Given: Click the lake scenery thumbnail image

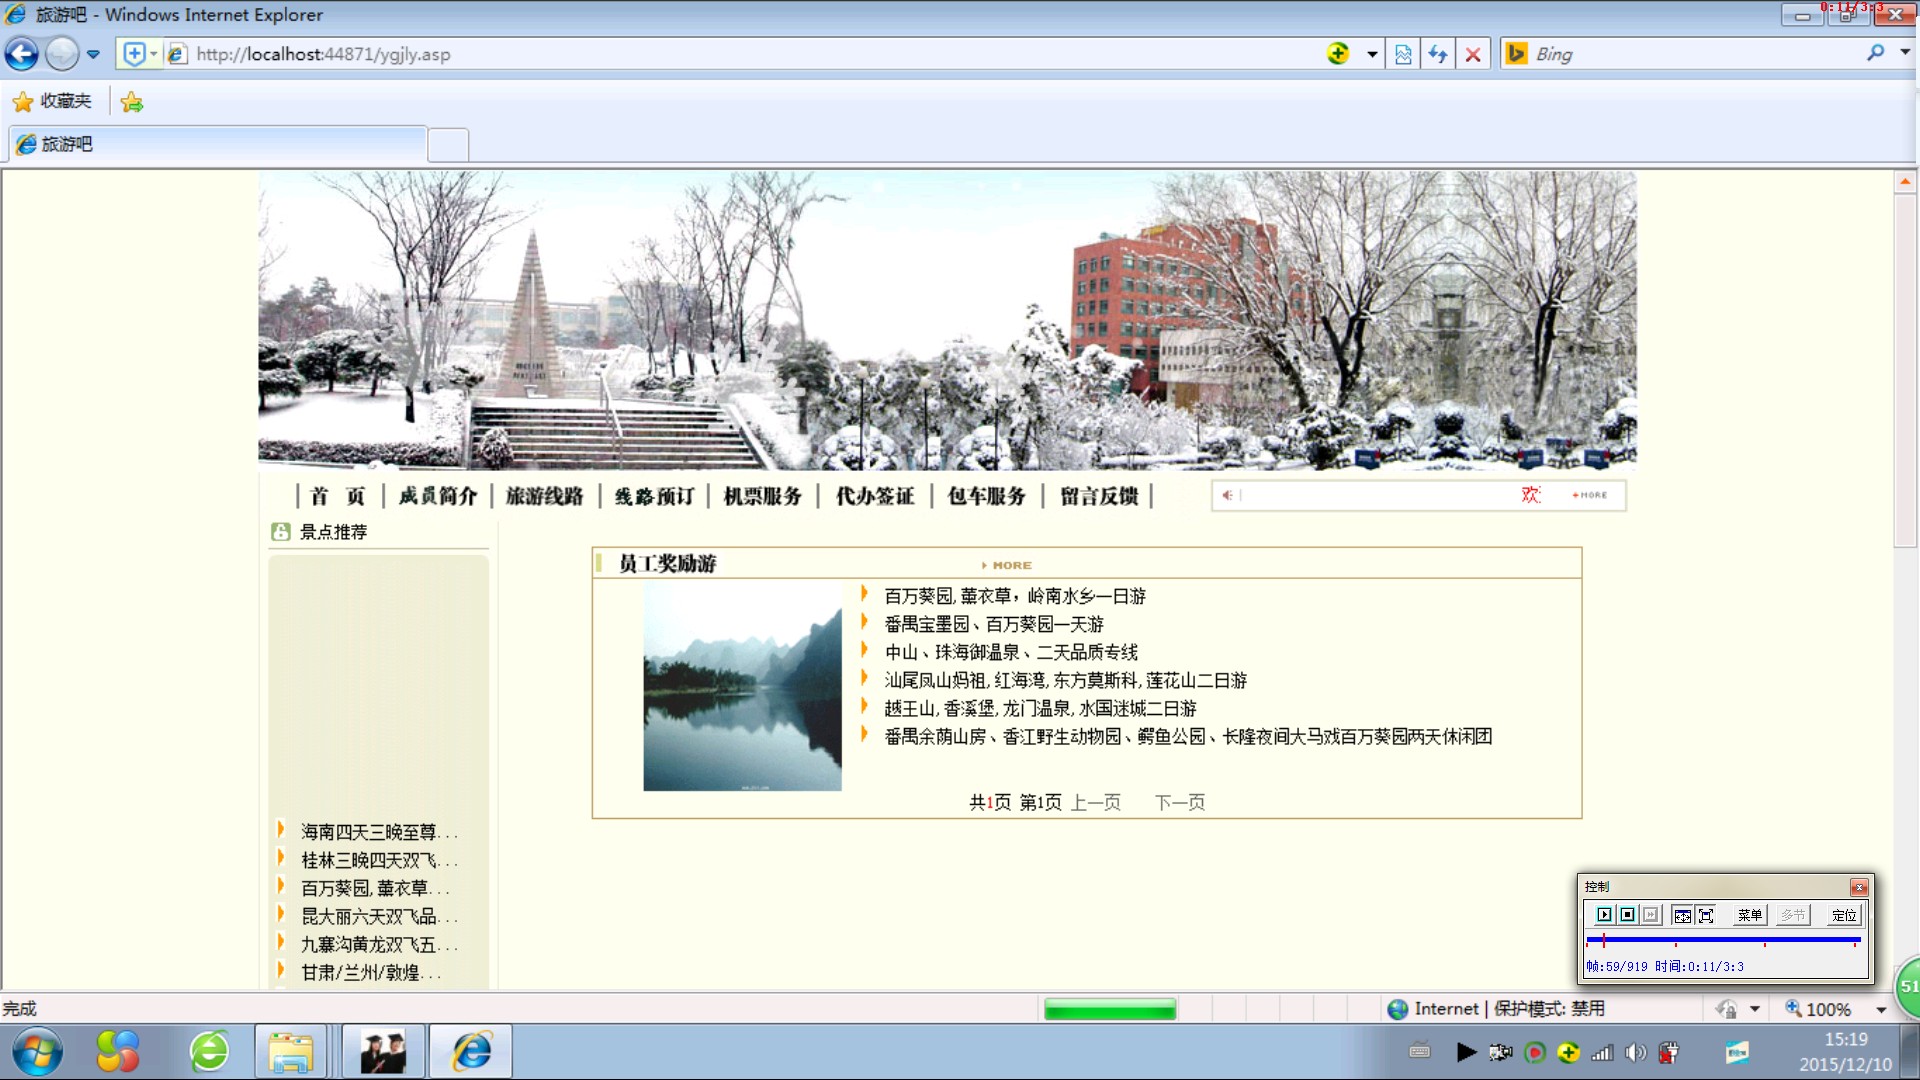Looking at the screenshot, I should coord(742,687).
